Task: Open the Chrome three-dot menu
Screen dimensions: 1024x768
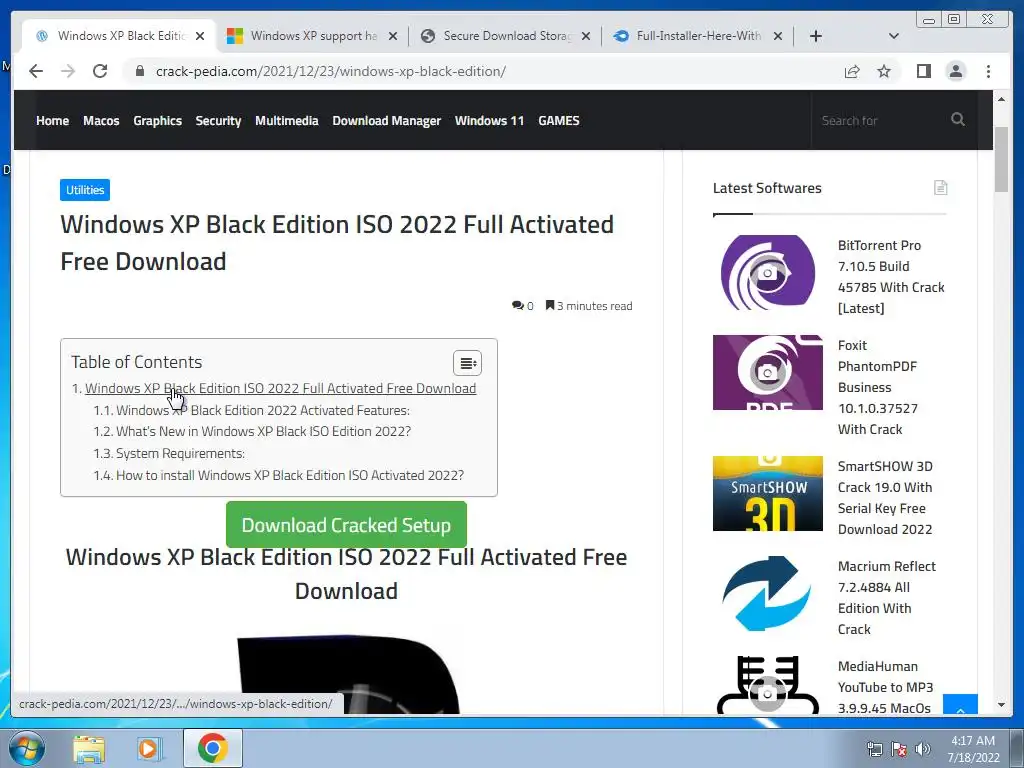Action: [988, 71]
